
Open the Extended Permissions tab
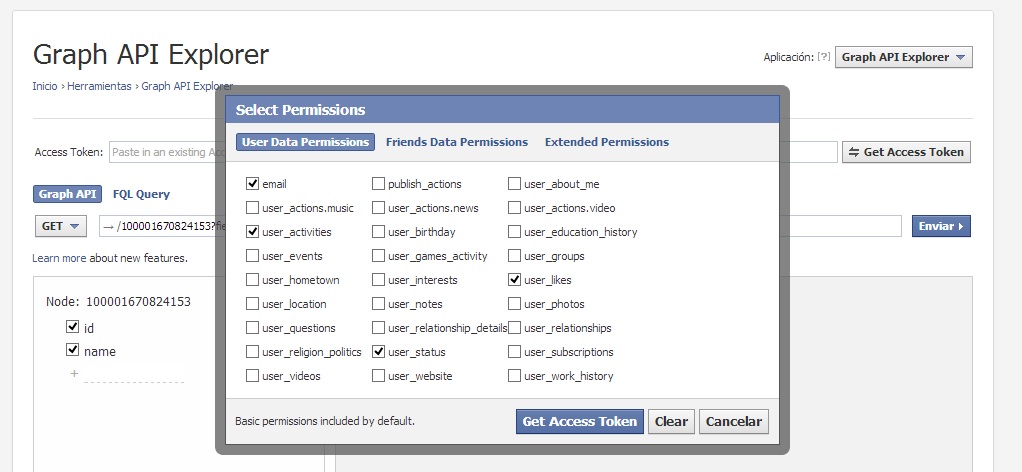pos(606,142)
